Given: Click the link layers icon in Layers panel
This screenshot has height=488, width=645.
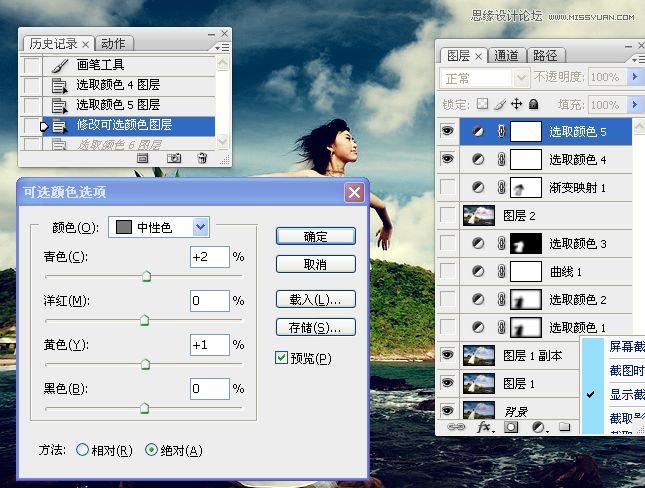Looking at the screenshot, I should pyautogui.click(x=458, y=427).
